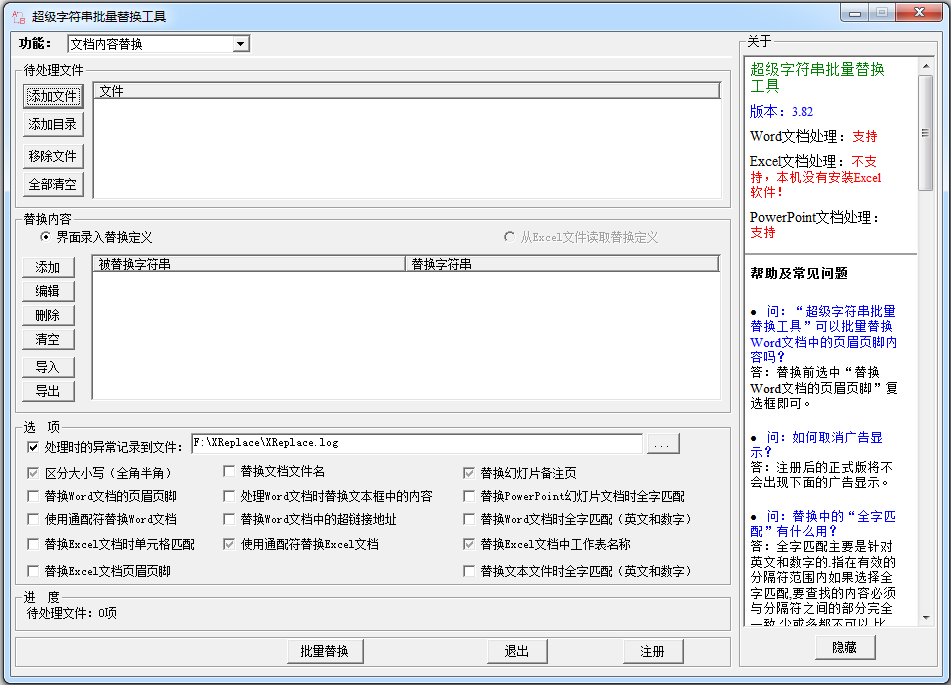The image size is (951, 685).
Task: Enable 替换Excel文档时单元格匹配 checkbox
Action: (x=33, y=544)
